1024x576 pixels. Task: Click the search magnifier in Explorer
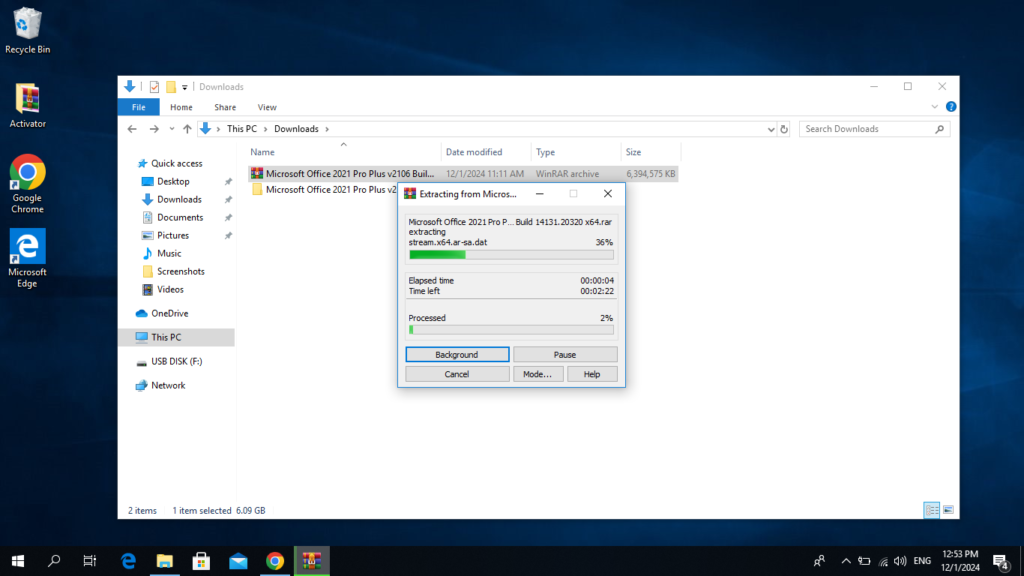click(939, 129)
